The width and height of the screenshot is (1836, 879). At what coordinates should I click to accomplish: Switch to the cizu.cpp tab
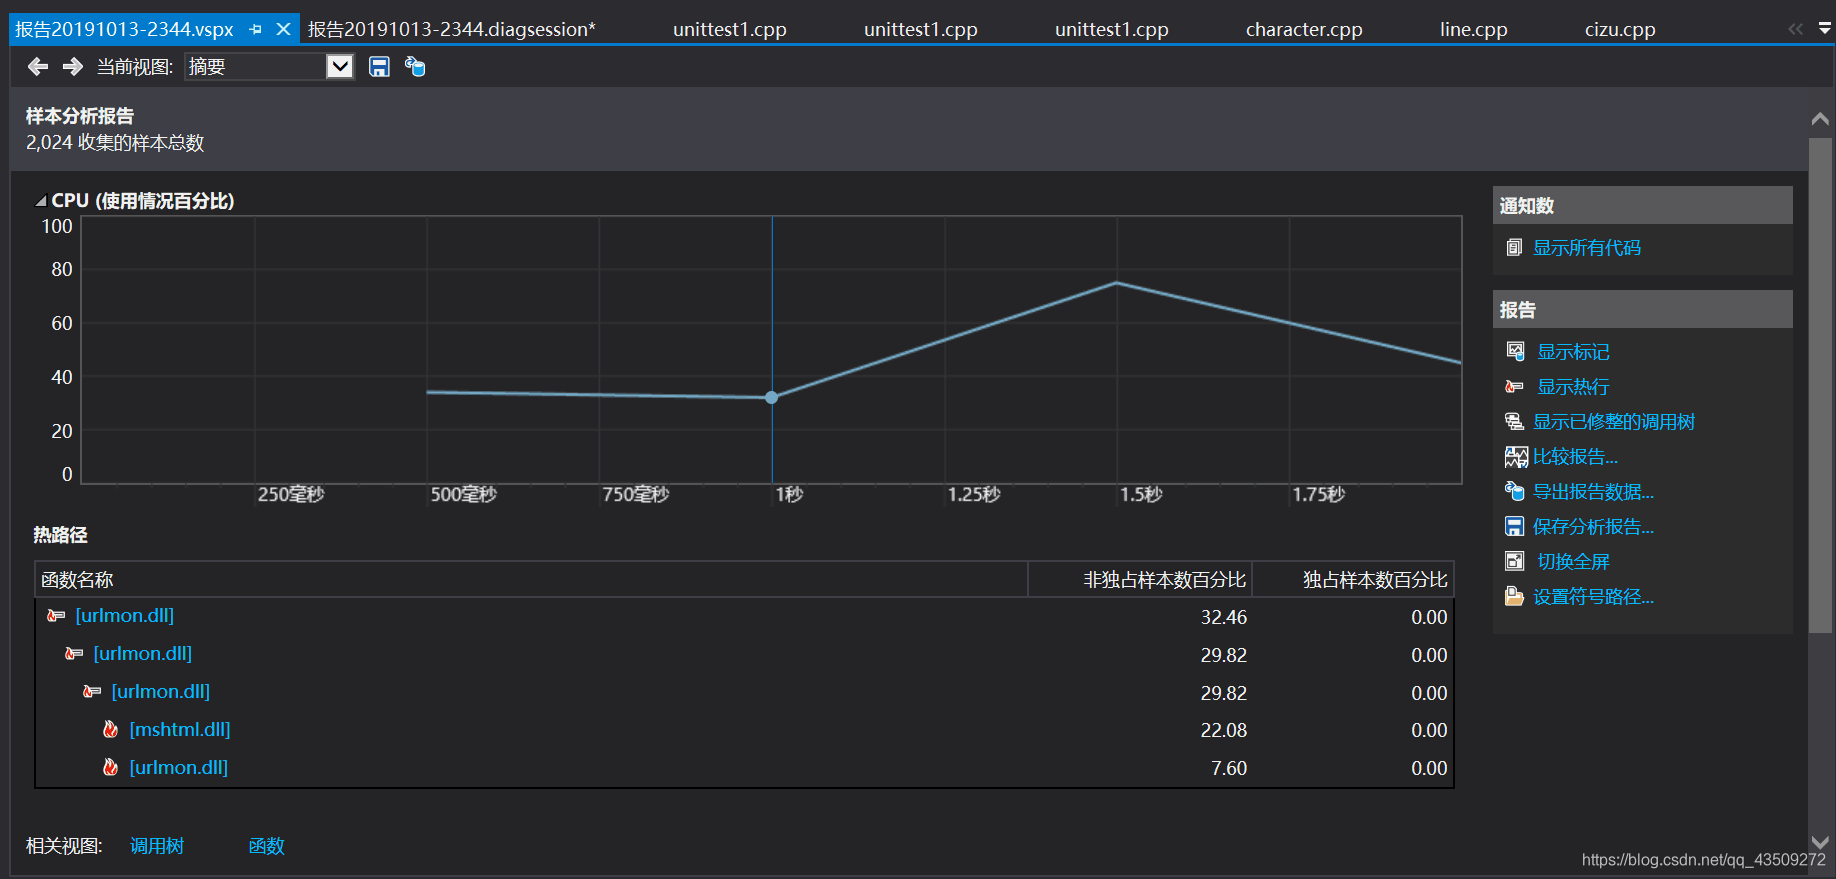point(1620,29)
